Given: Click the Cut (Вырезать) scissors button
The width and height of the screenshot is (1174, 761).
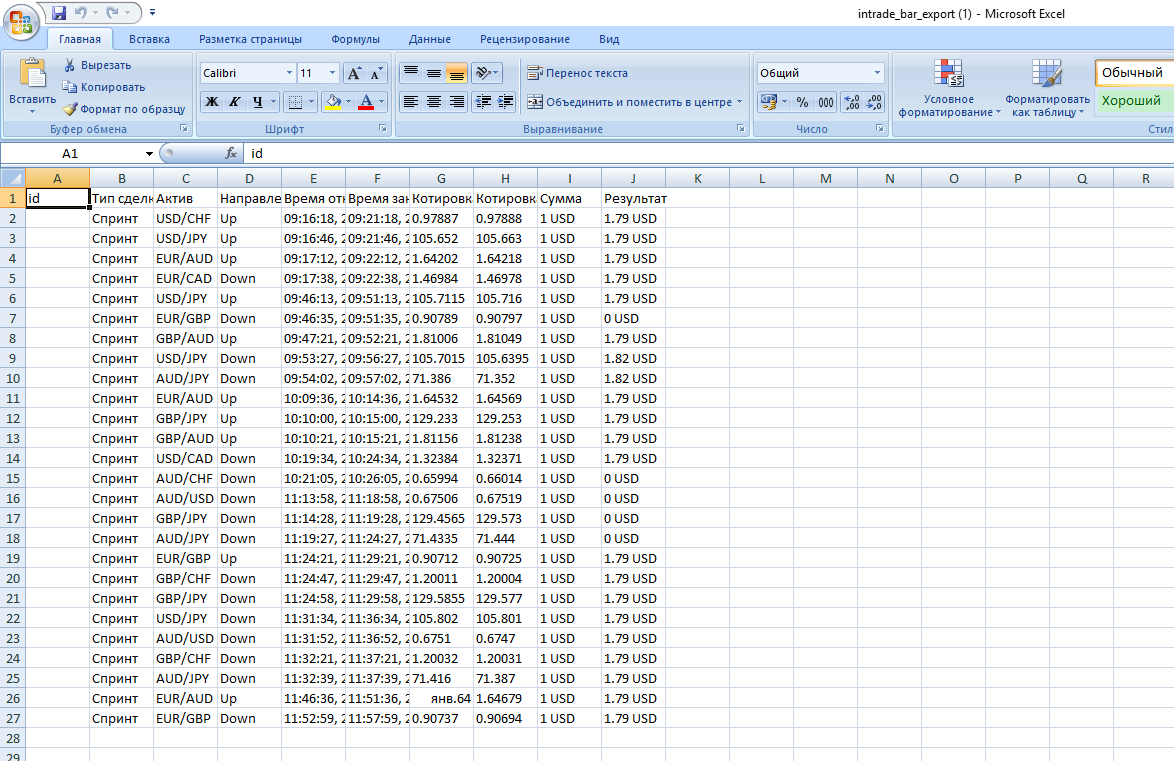Looking at the screenshot, I should 97,65.
